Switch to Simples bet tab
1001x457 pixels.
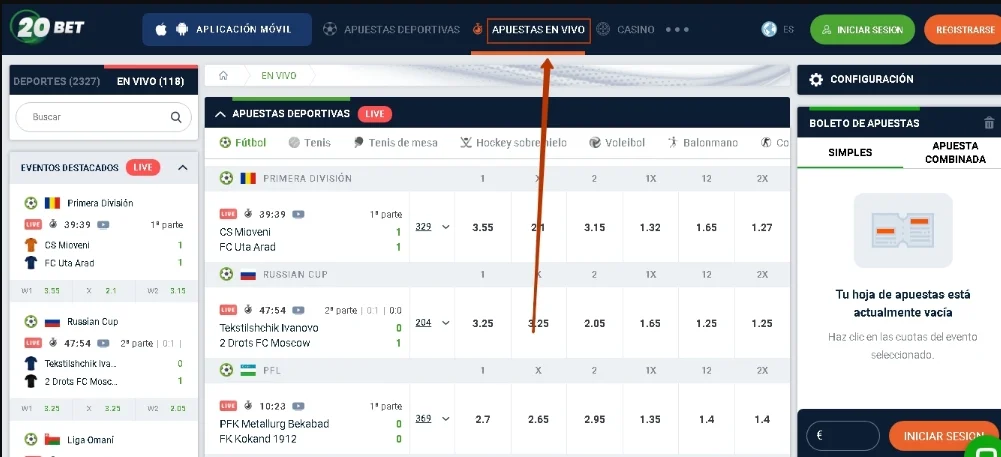pos(850,153)
